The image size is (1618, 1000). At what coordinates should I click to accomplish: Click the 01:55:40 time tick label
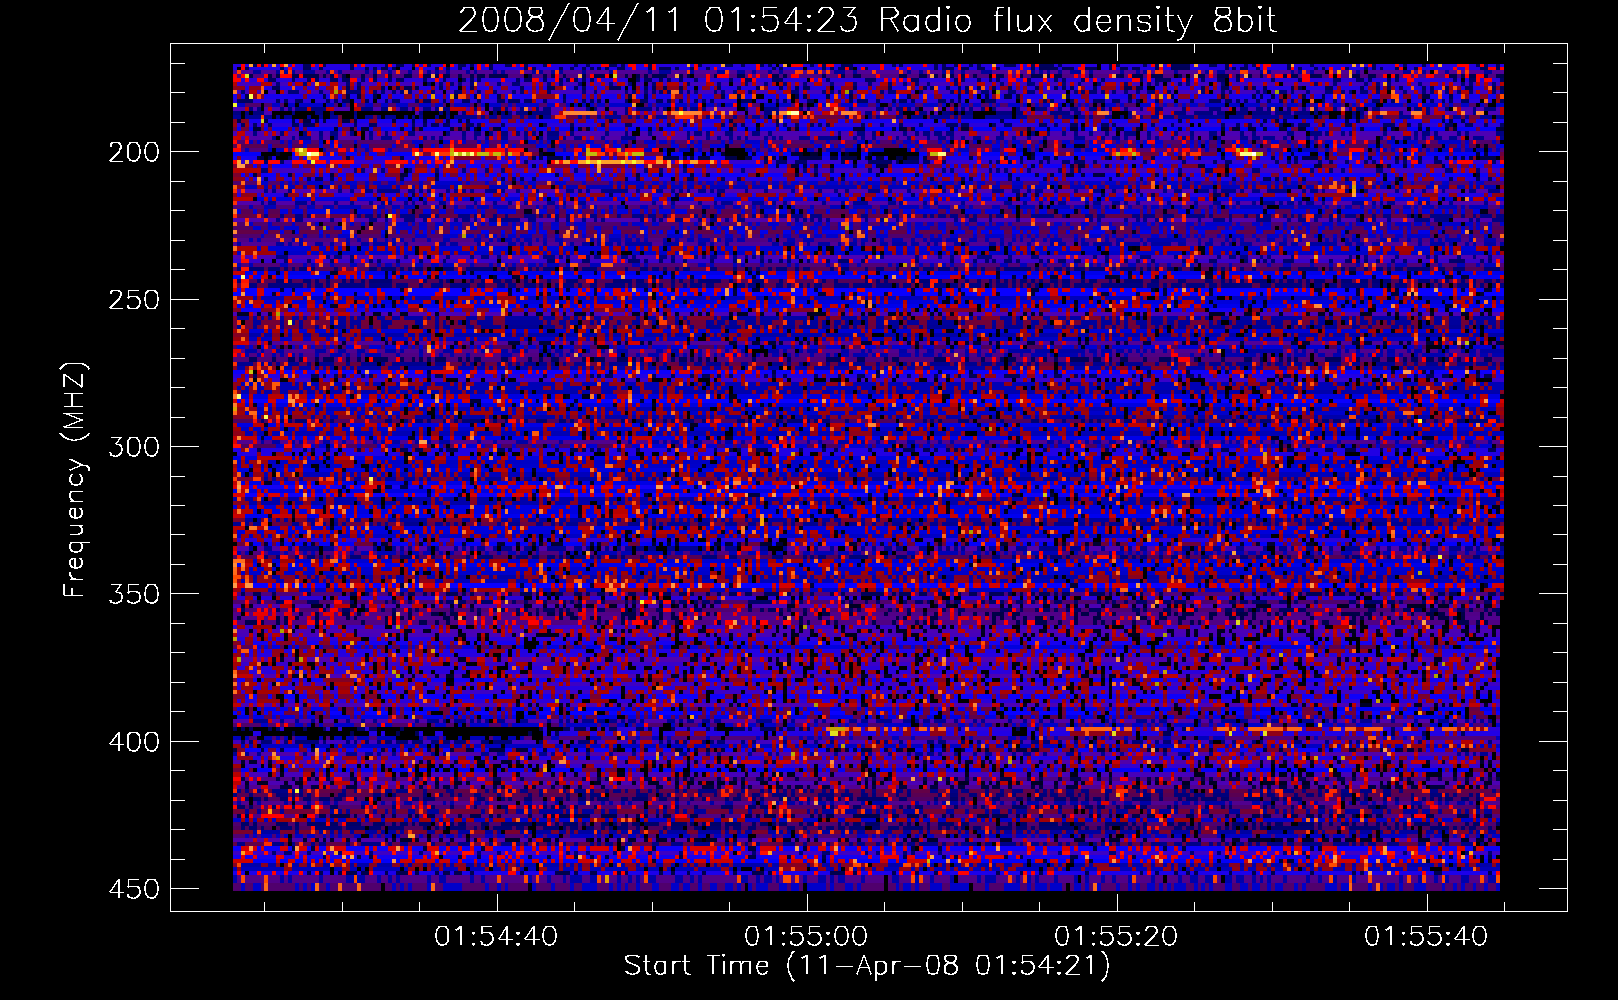point(1426,937)
